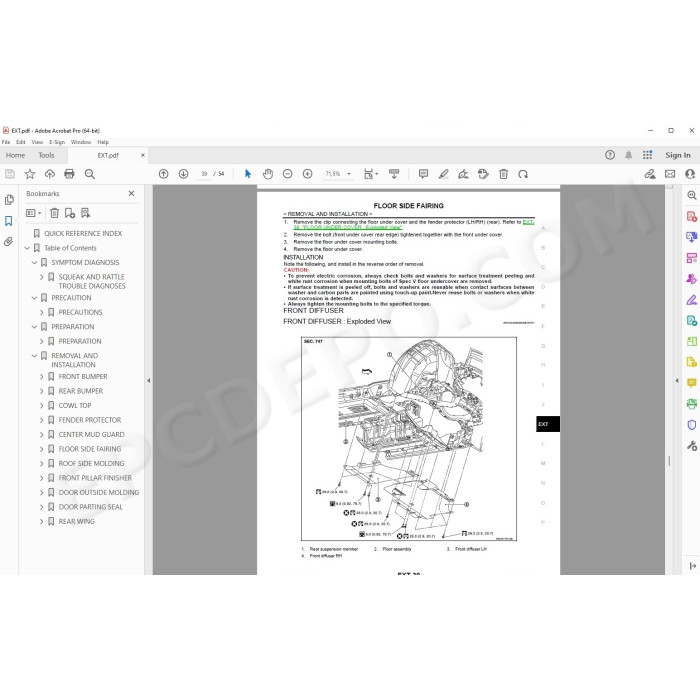The height and width of the screenshot is (700, 700).
Task: Open Page Thumbnails panel icon
Action: pyautogui.click(x=9, y=200)
